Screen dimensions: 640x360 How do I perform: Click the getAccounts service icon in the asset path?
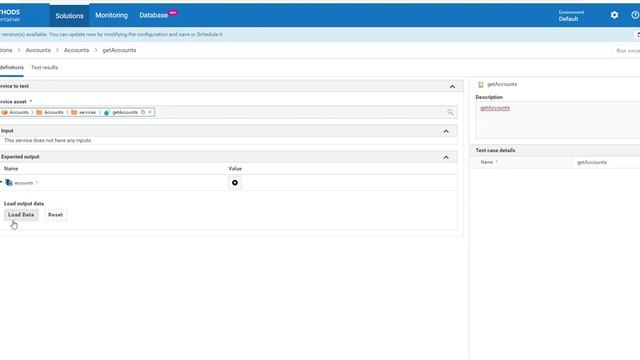point(107,113)
